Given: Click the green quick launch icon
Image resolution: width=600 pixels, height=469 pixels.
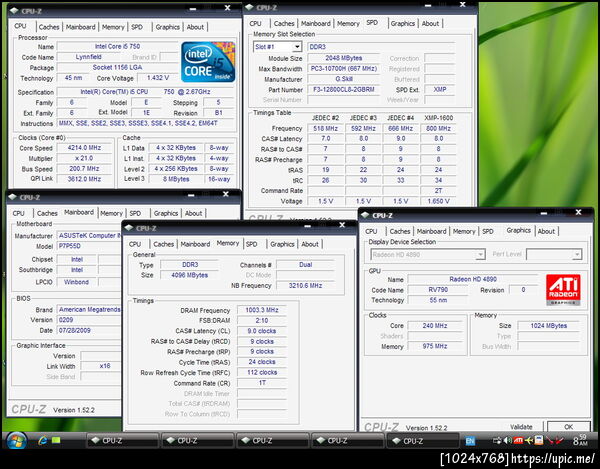Looking at the screenshot, I should [x=56, y=440].
